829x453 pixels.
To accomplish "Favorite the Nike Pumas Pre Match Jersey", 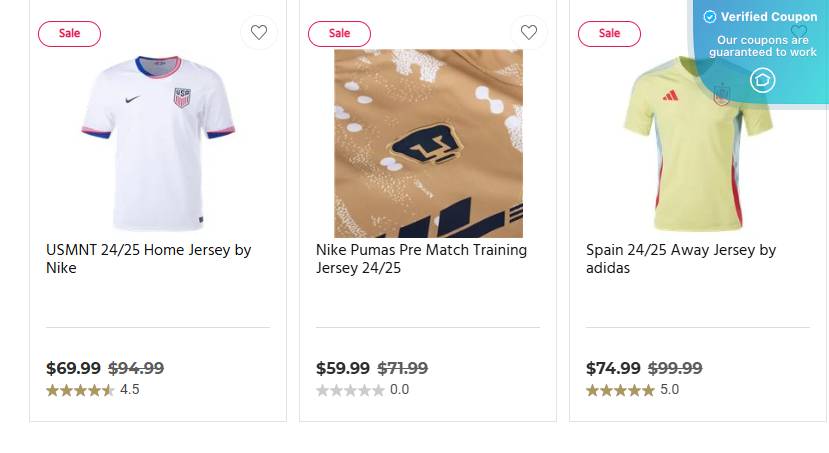I will coord(529,33).
